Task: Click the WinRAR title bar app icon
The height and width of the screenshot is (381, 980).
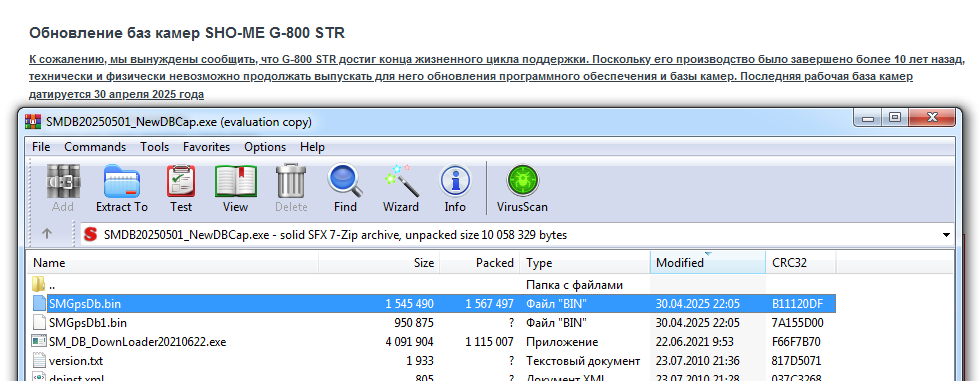Action: [32, 121]
